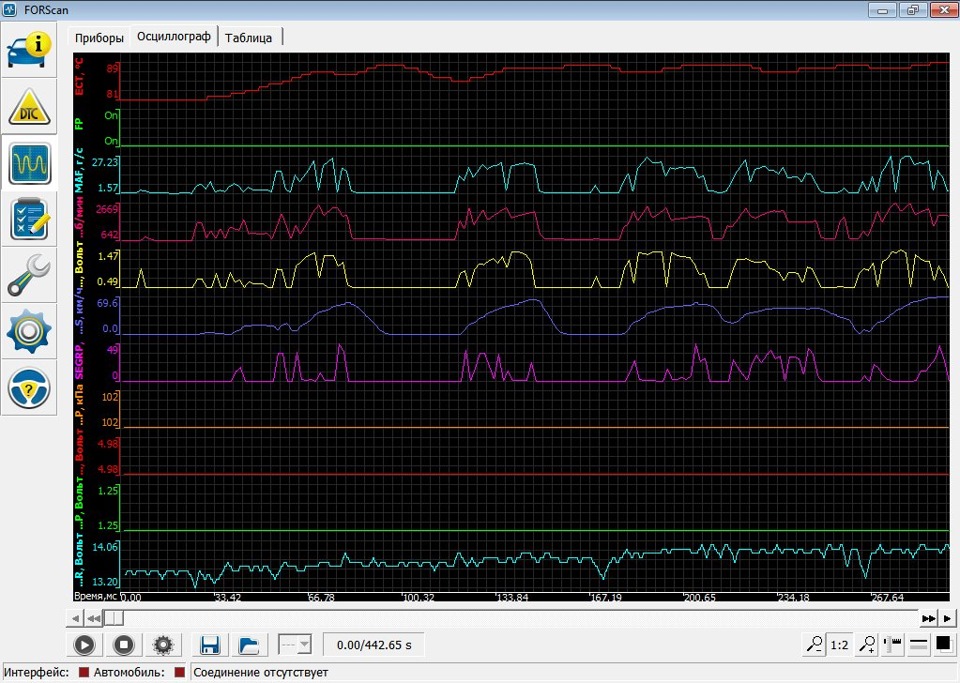Click the 69.6 speed scale value

pyautogui.click(x=107, y=303)
